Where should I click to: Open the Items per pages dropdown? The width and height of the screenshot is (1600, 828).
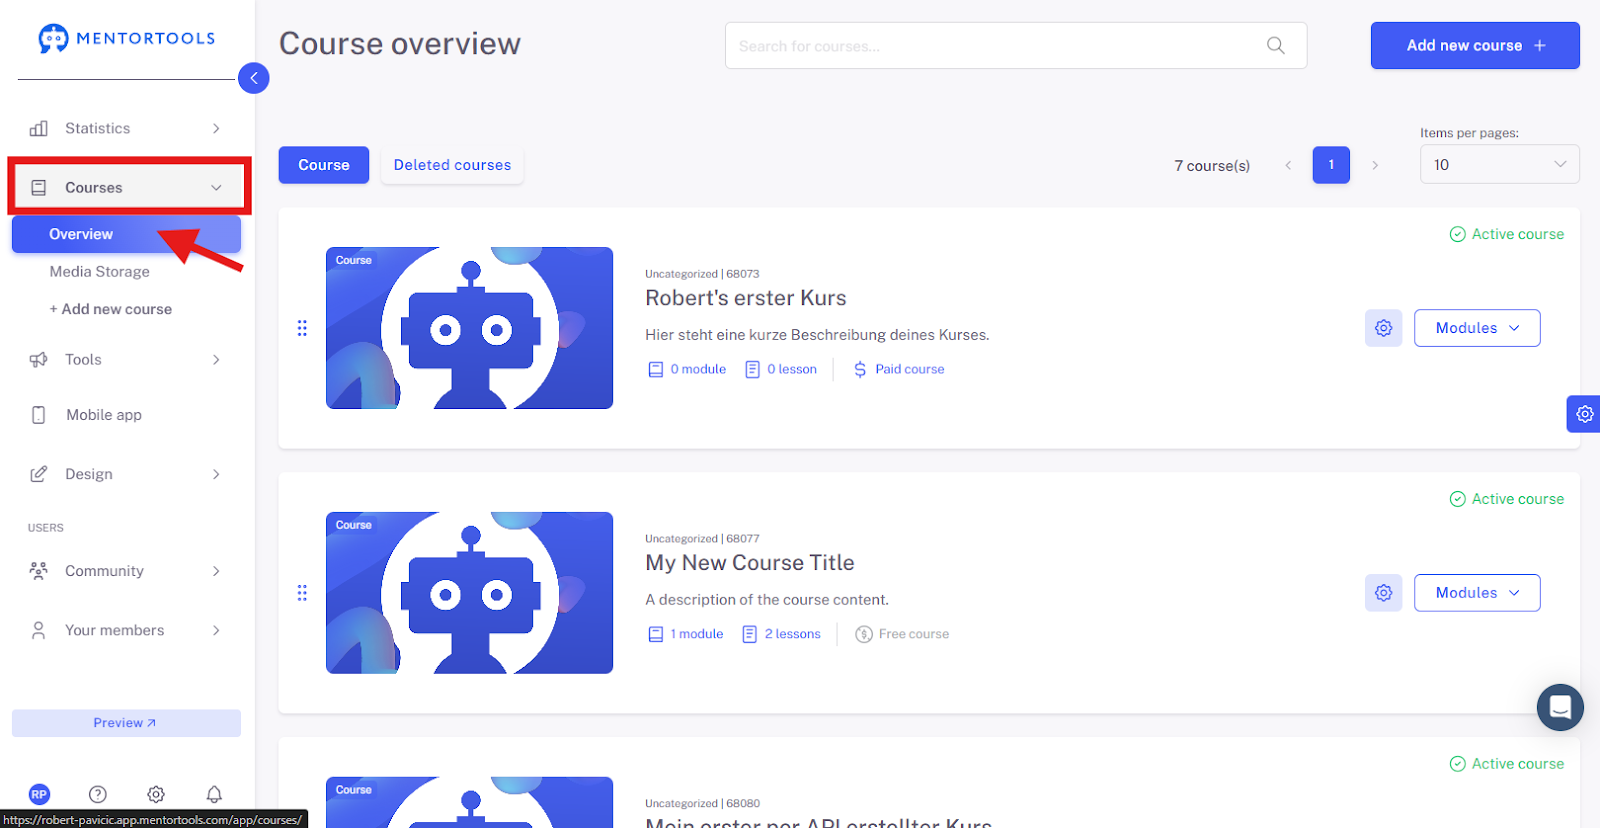coord(1499,165)
